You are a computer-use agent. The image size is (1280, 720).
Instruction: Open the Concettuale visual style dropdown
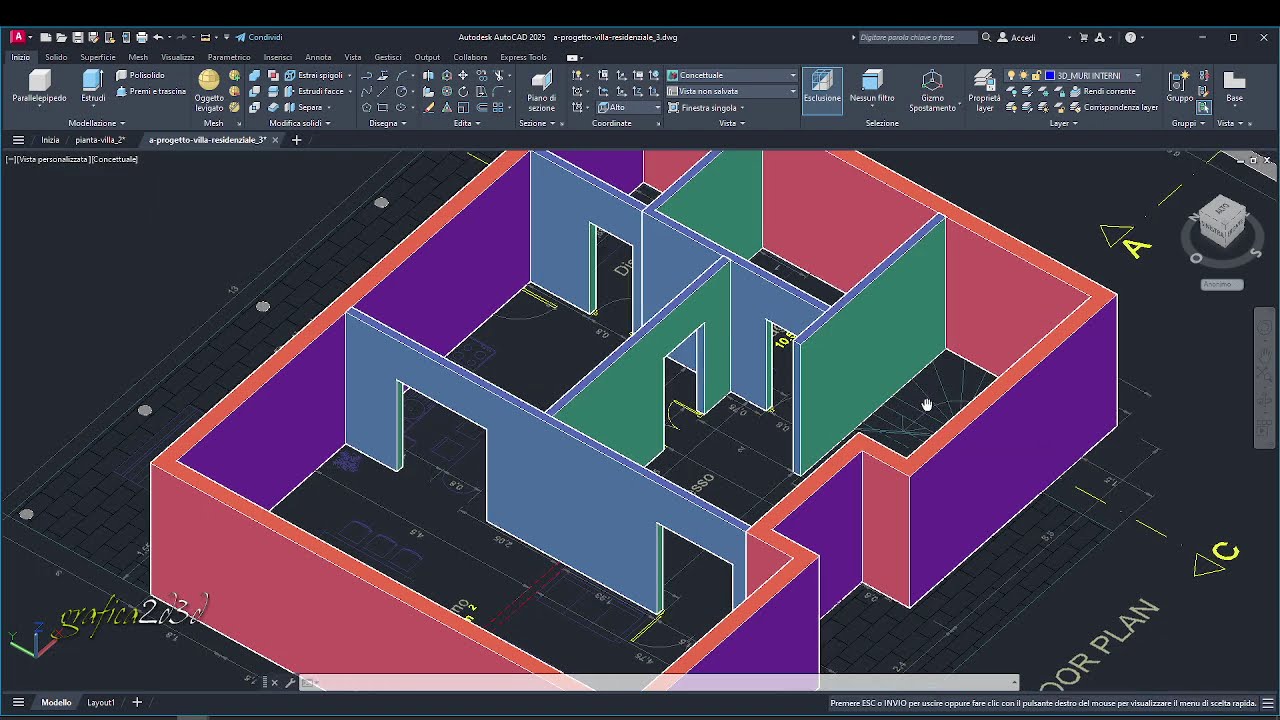(x=732, y=75)
